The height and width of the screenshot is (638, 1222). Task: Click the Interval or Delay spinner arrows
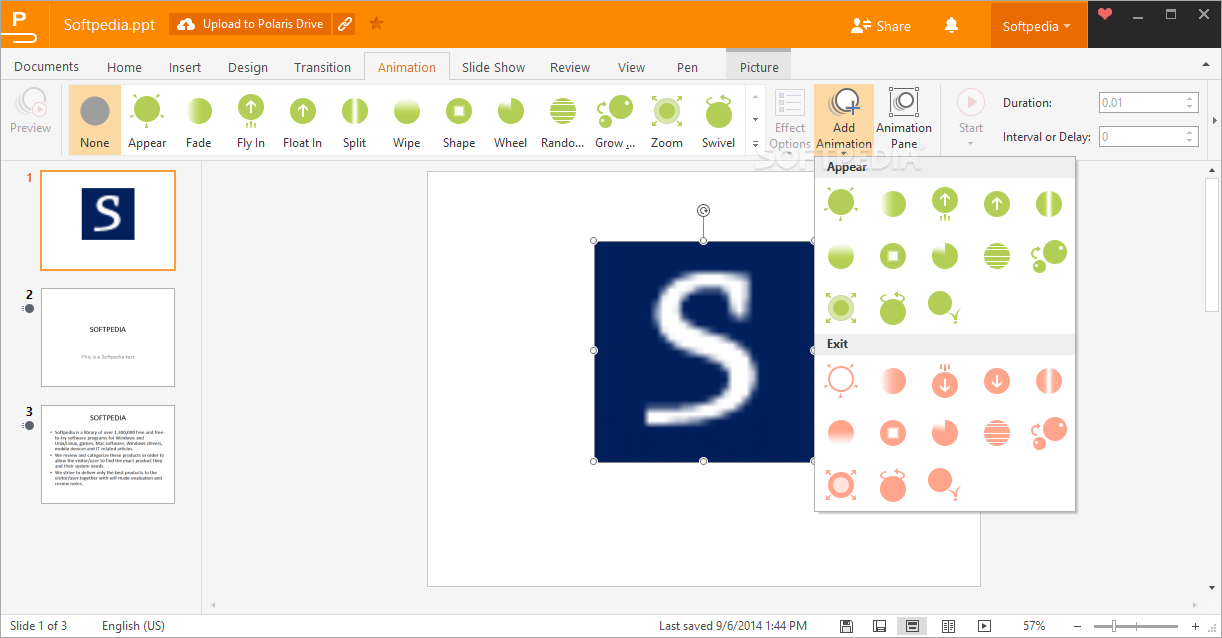click(x=1190, y=136)
